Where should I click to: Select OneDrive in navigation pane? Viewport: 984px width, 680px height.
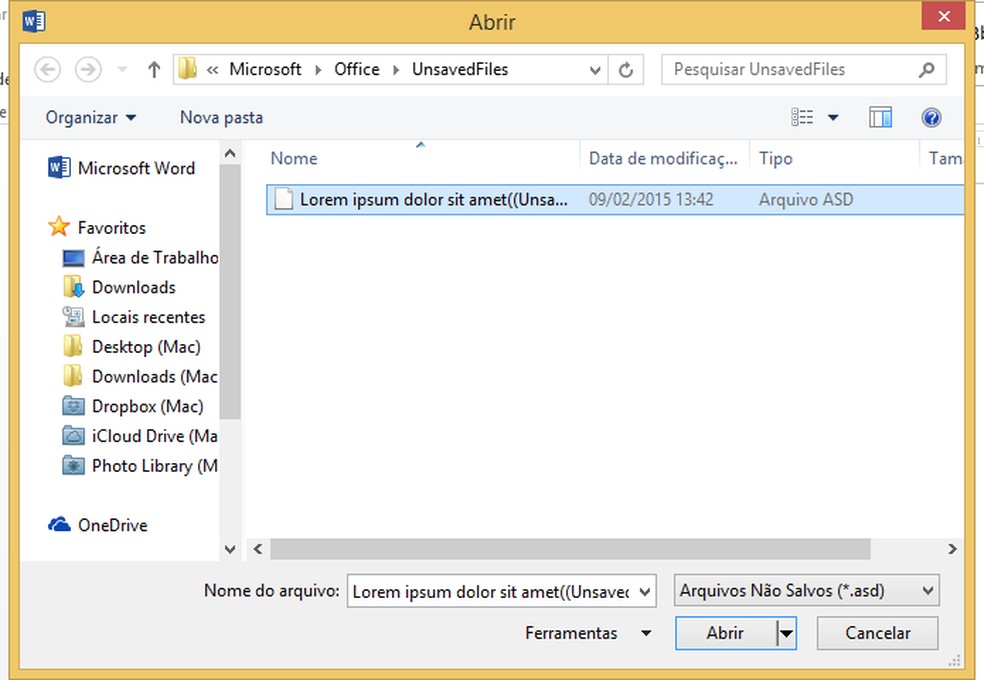[x=98, y=524]
